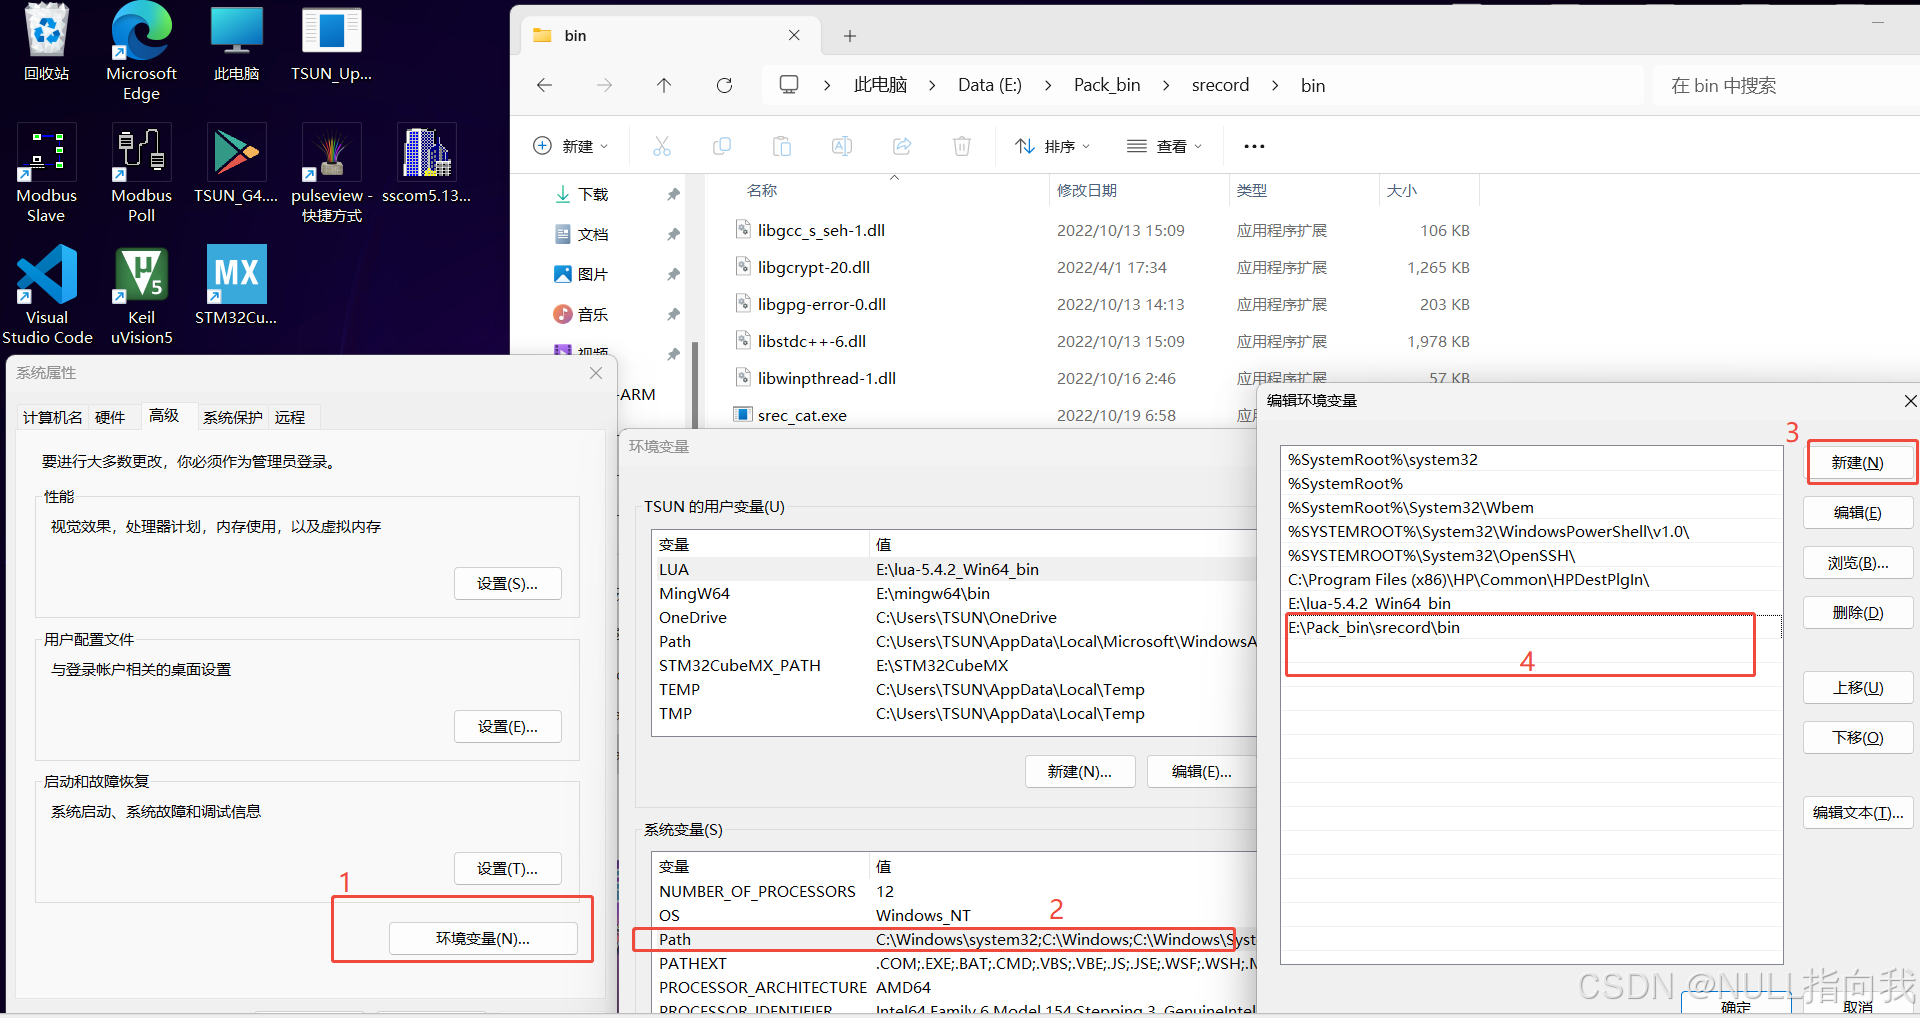Open the Modbus Poll desktop icon

141,173
